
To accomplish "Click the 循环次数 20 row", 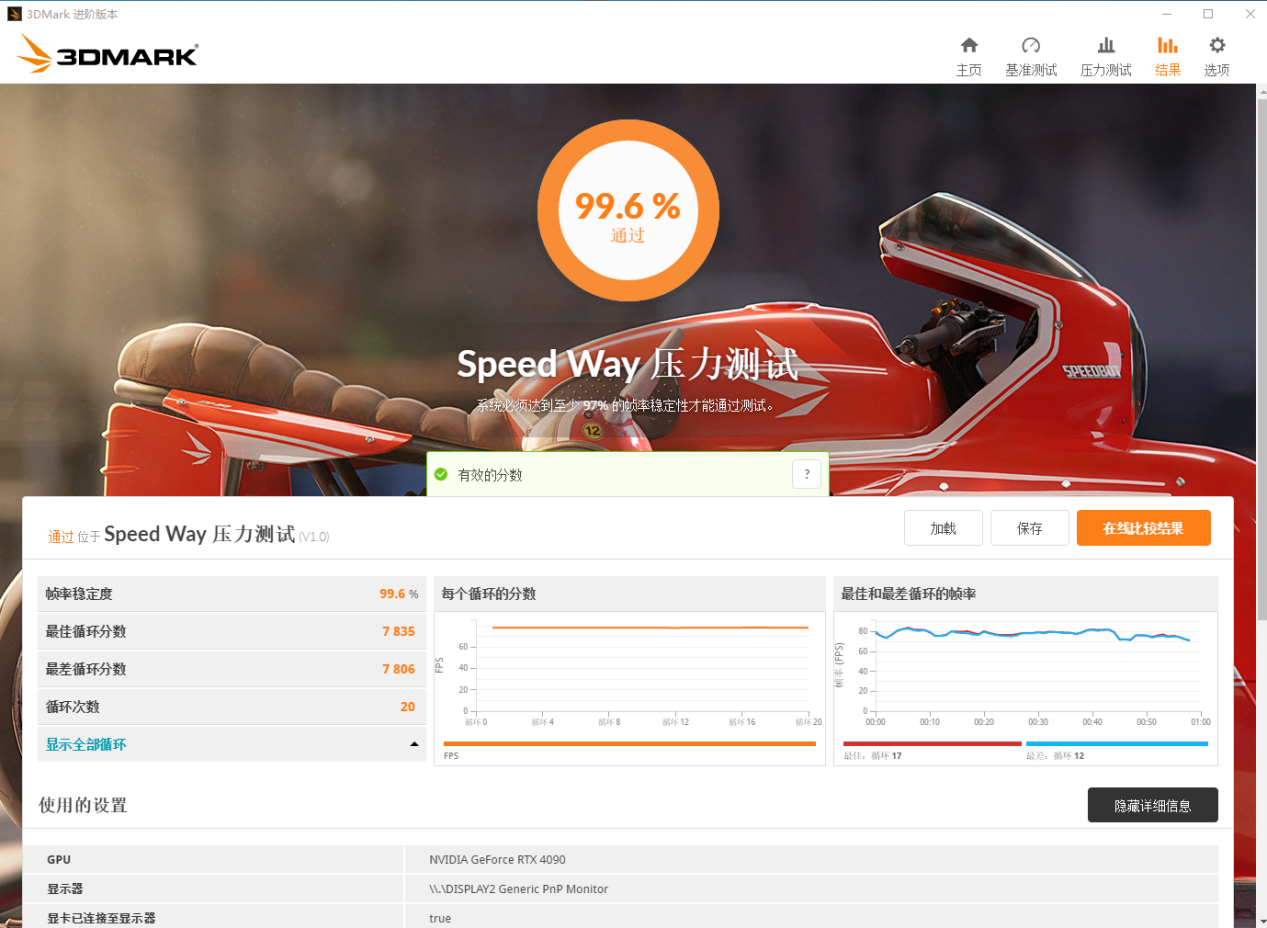I will point(232,707).
